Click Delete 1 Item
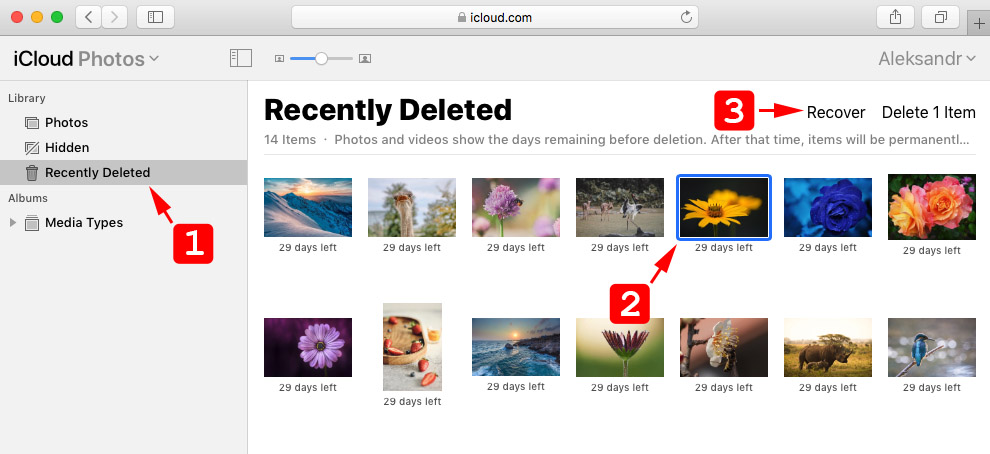Screen dimensions: 990x454 click(929, 112)
